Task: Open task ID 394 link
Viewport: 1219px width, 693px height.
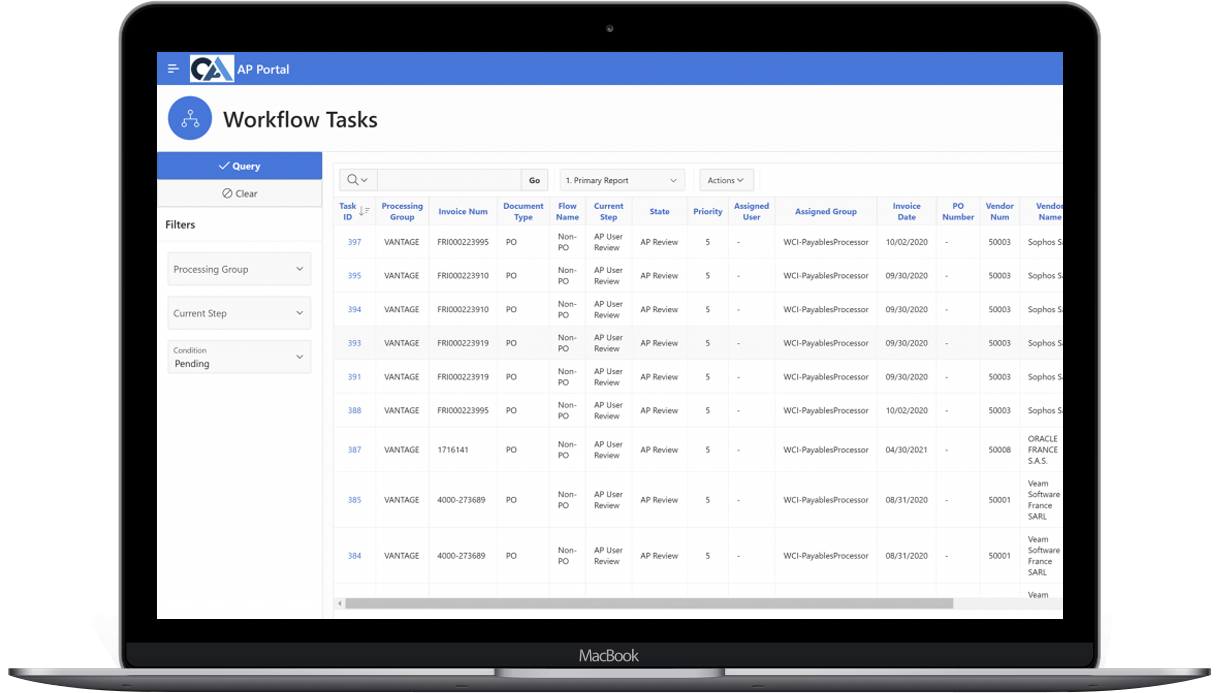Action: coord(354,309)
